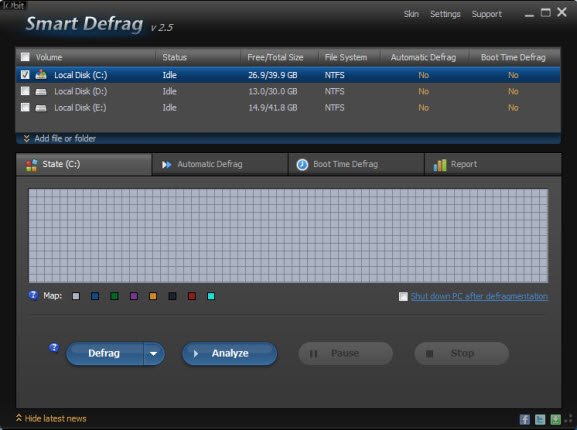Select all volumes via header checkbox

[x=25, y=57]
